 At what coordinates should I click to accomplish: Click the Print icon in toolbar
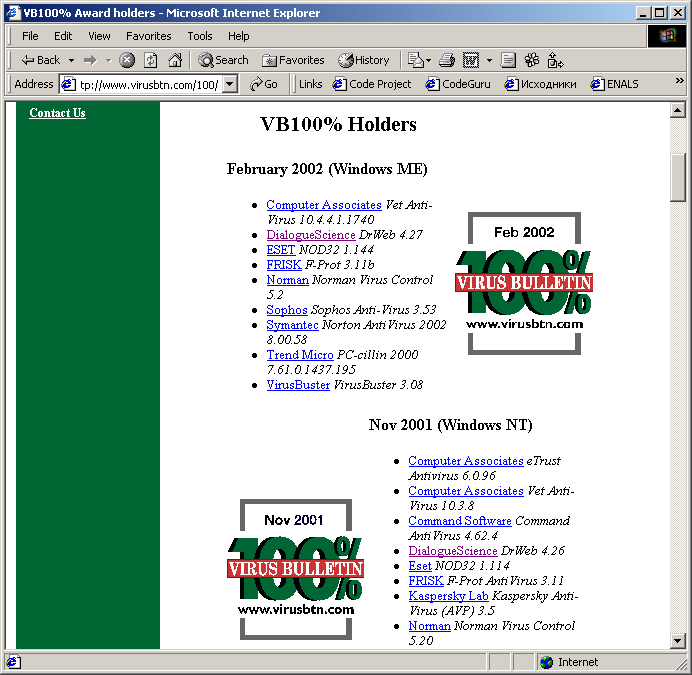pos(447,60)
